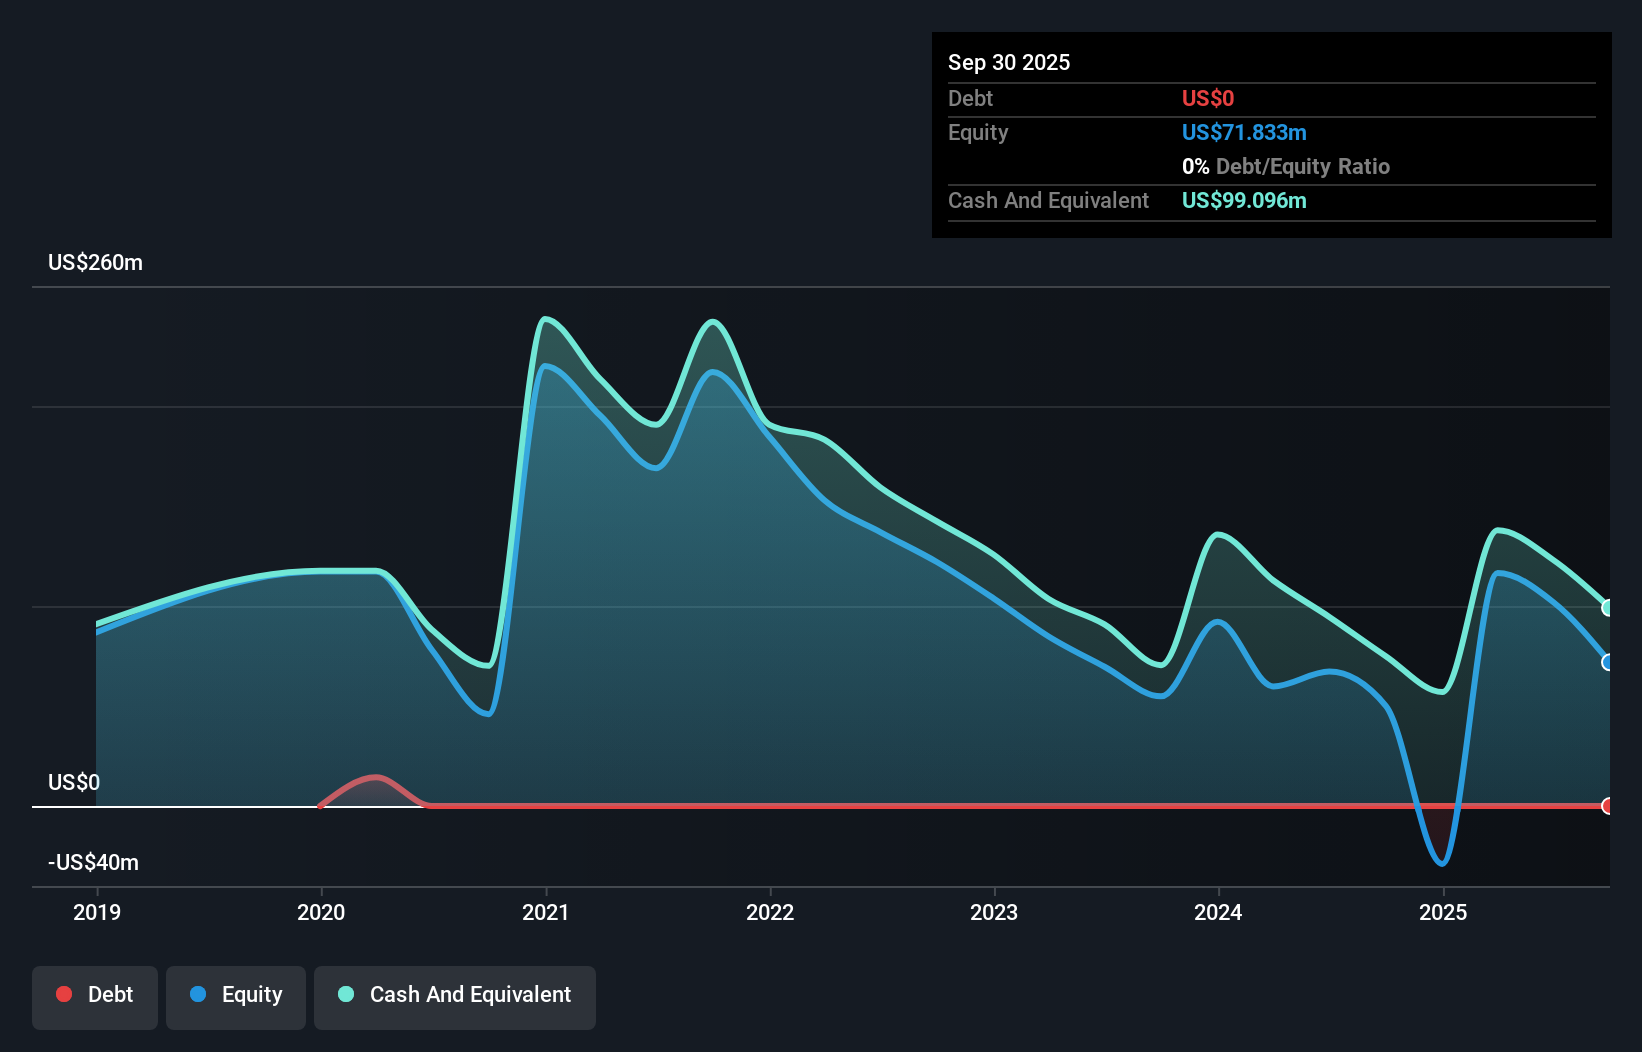Viewport: 1642px width, 1052px height.
Task: Select the 2025 year axis label
Action: [1445, 911]
